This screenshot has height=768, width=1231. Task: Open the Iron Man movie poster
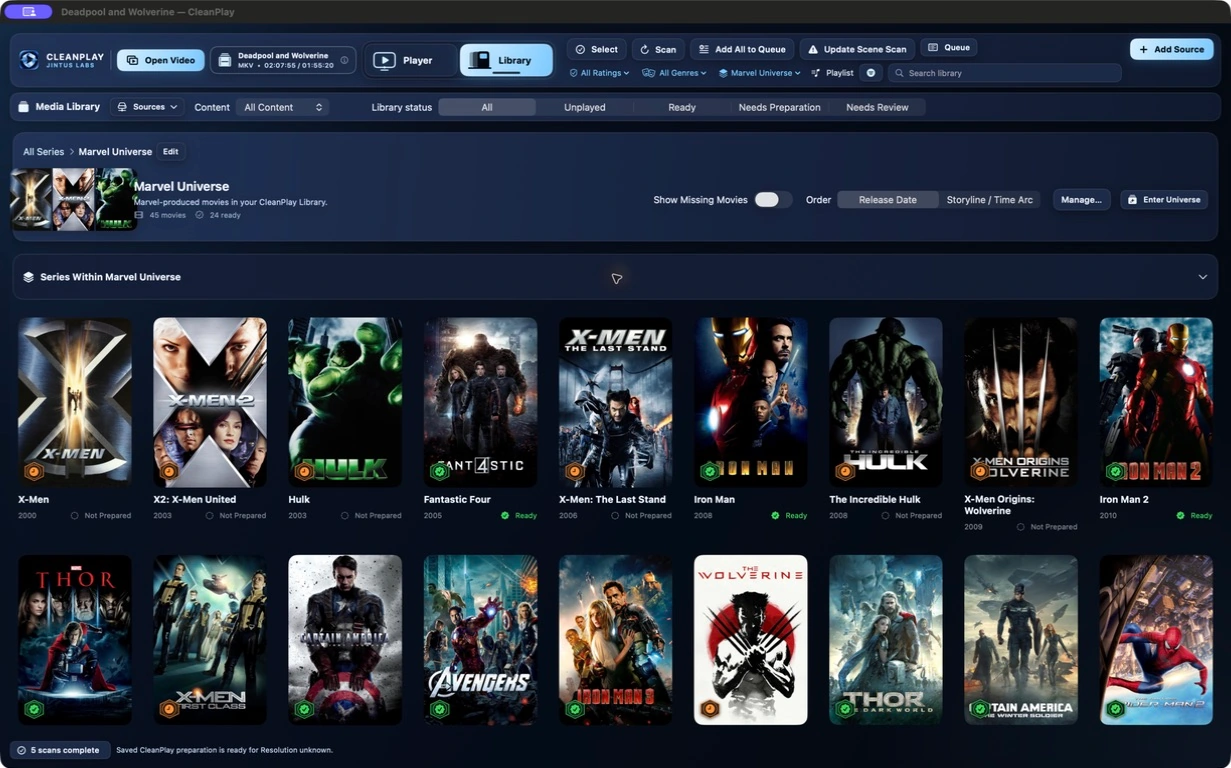751,402
